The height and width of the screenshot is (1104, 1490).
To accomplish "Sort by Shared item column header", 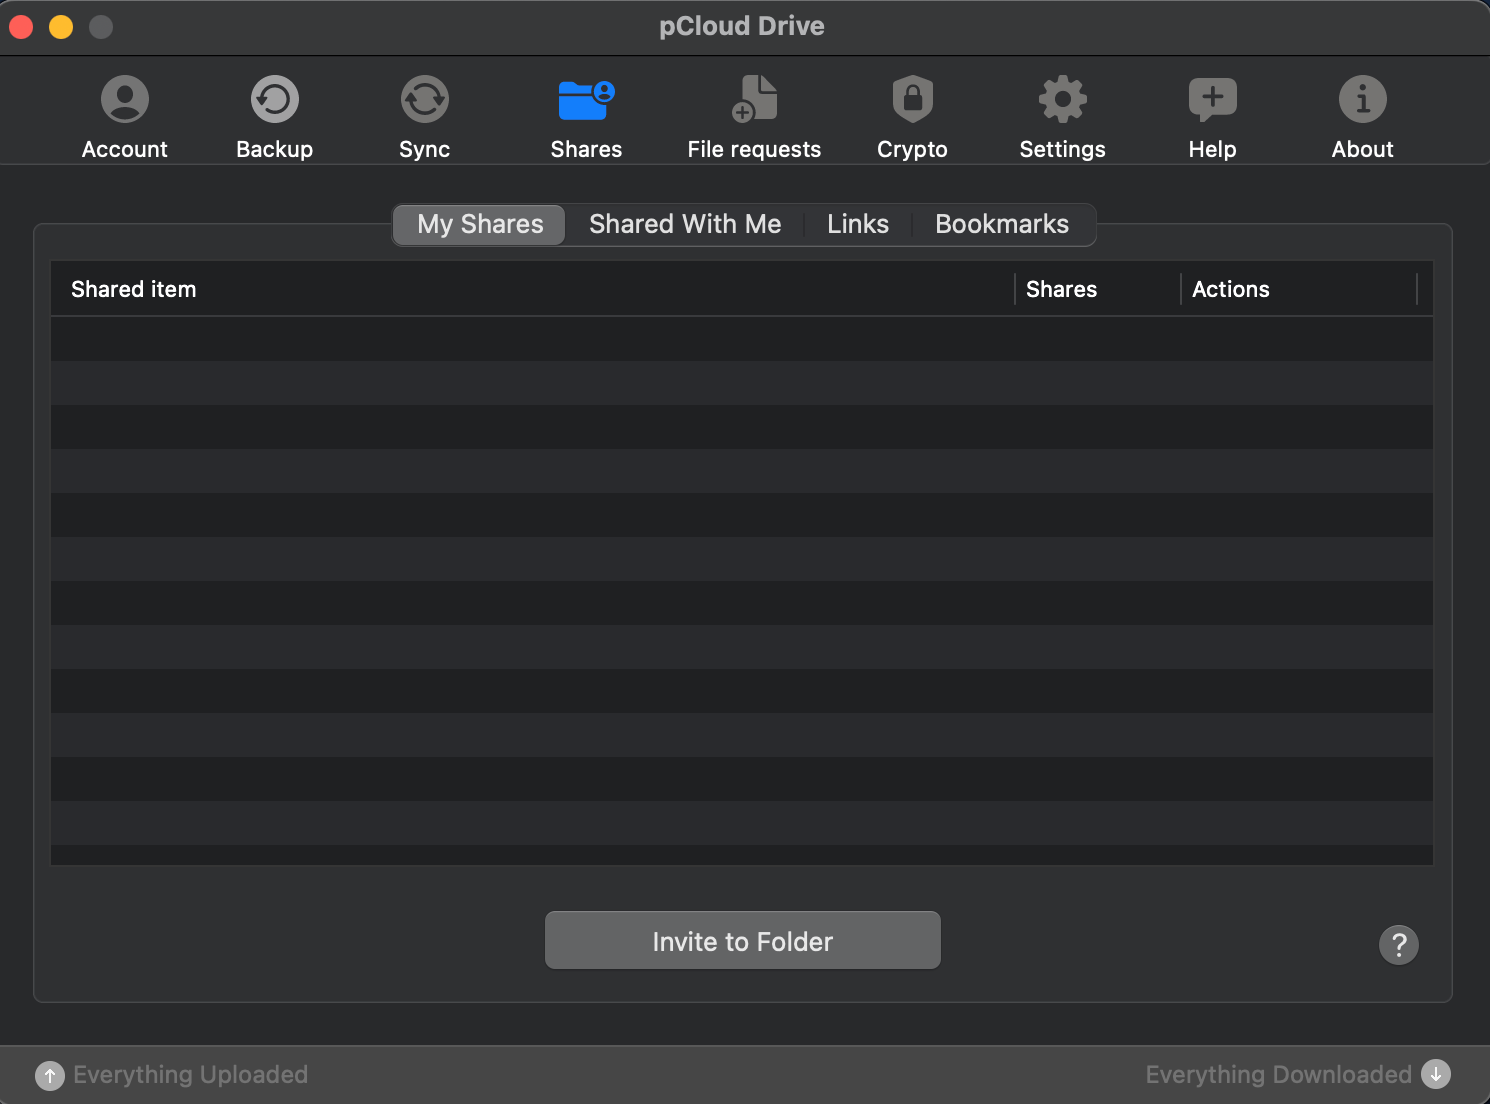I will pyautogui.click(x=532, y=289).
